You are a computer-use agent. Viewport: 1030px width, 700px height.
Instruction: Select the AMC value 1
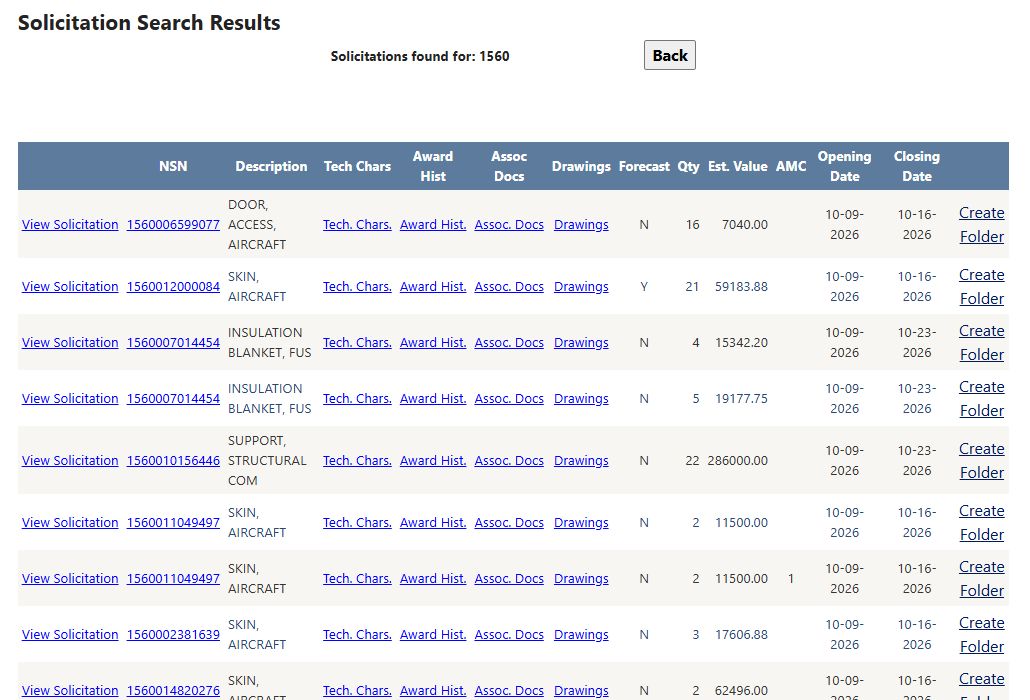pos(791,579)
